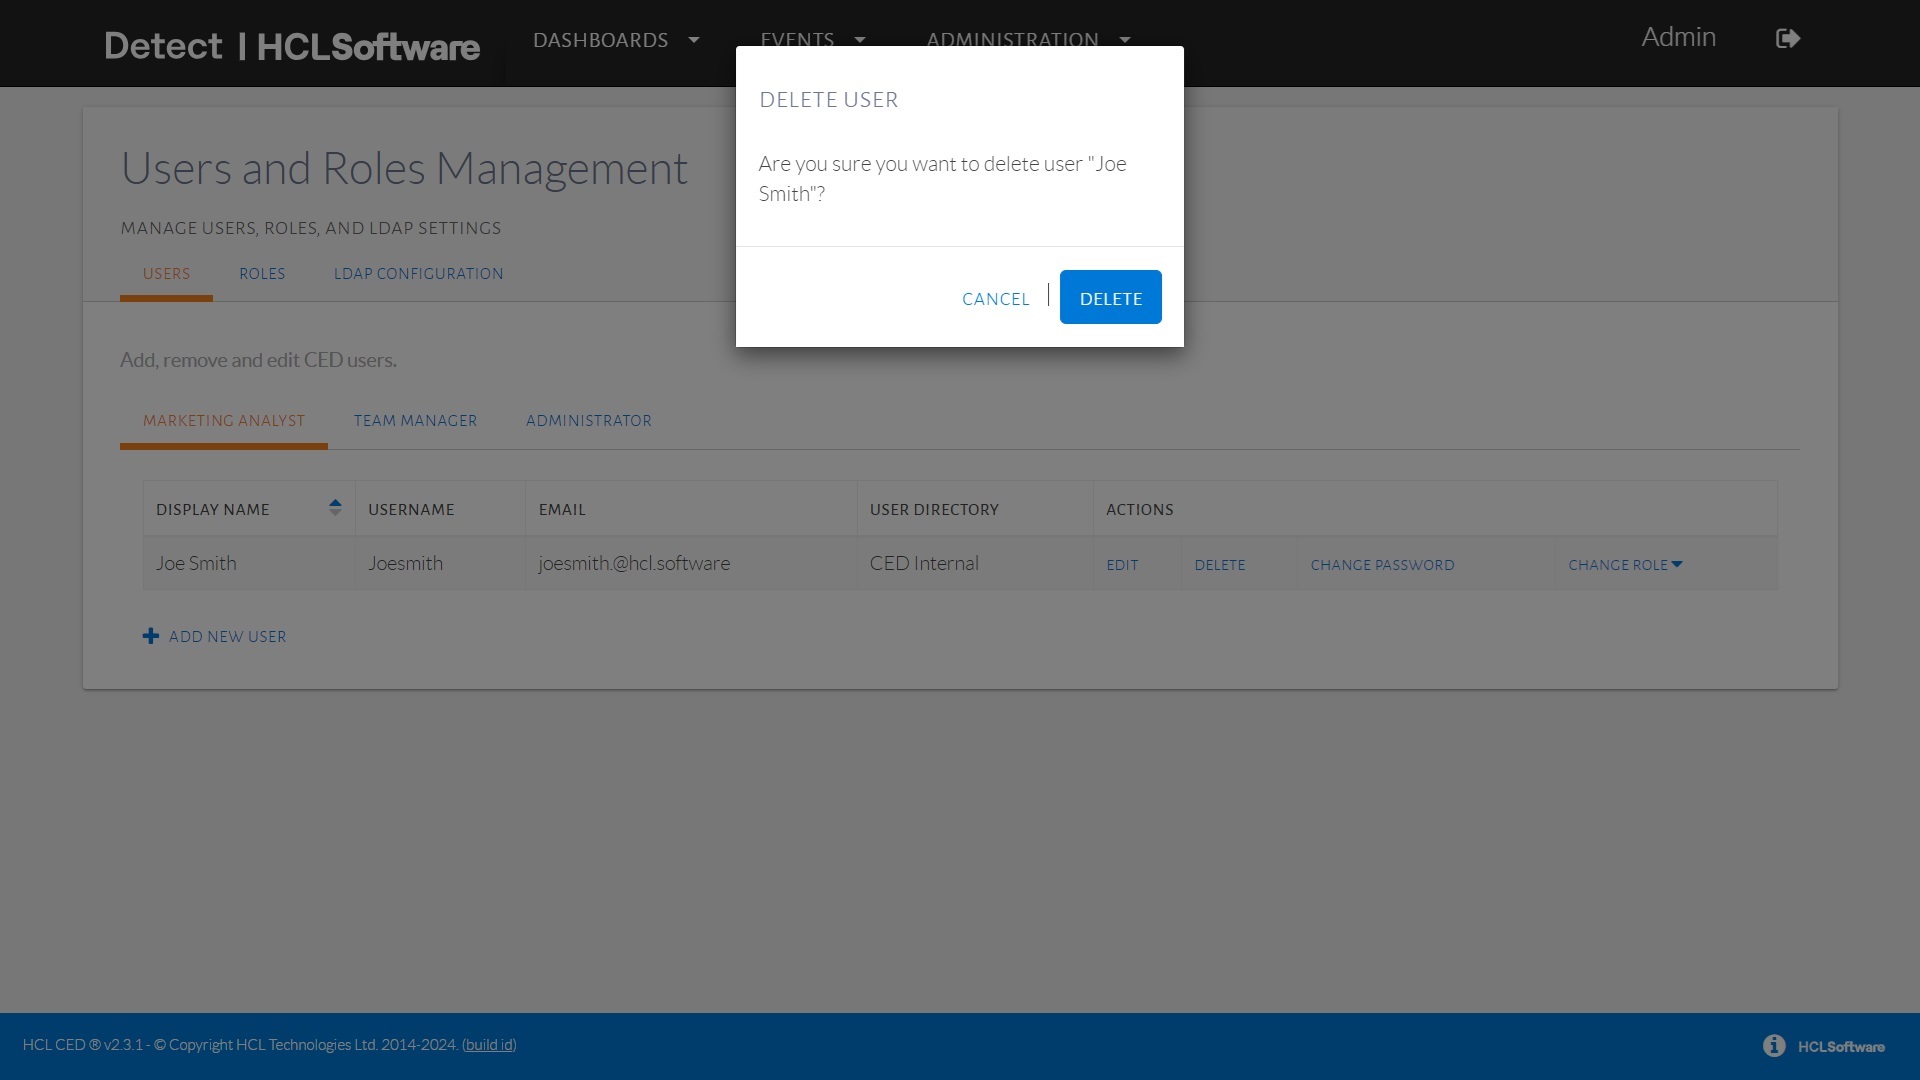Image resolution: width=1920 pixels, height=1080 pixels.
Task: Switch to the Roles tab
Action: pos(262,274)
